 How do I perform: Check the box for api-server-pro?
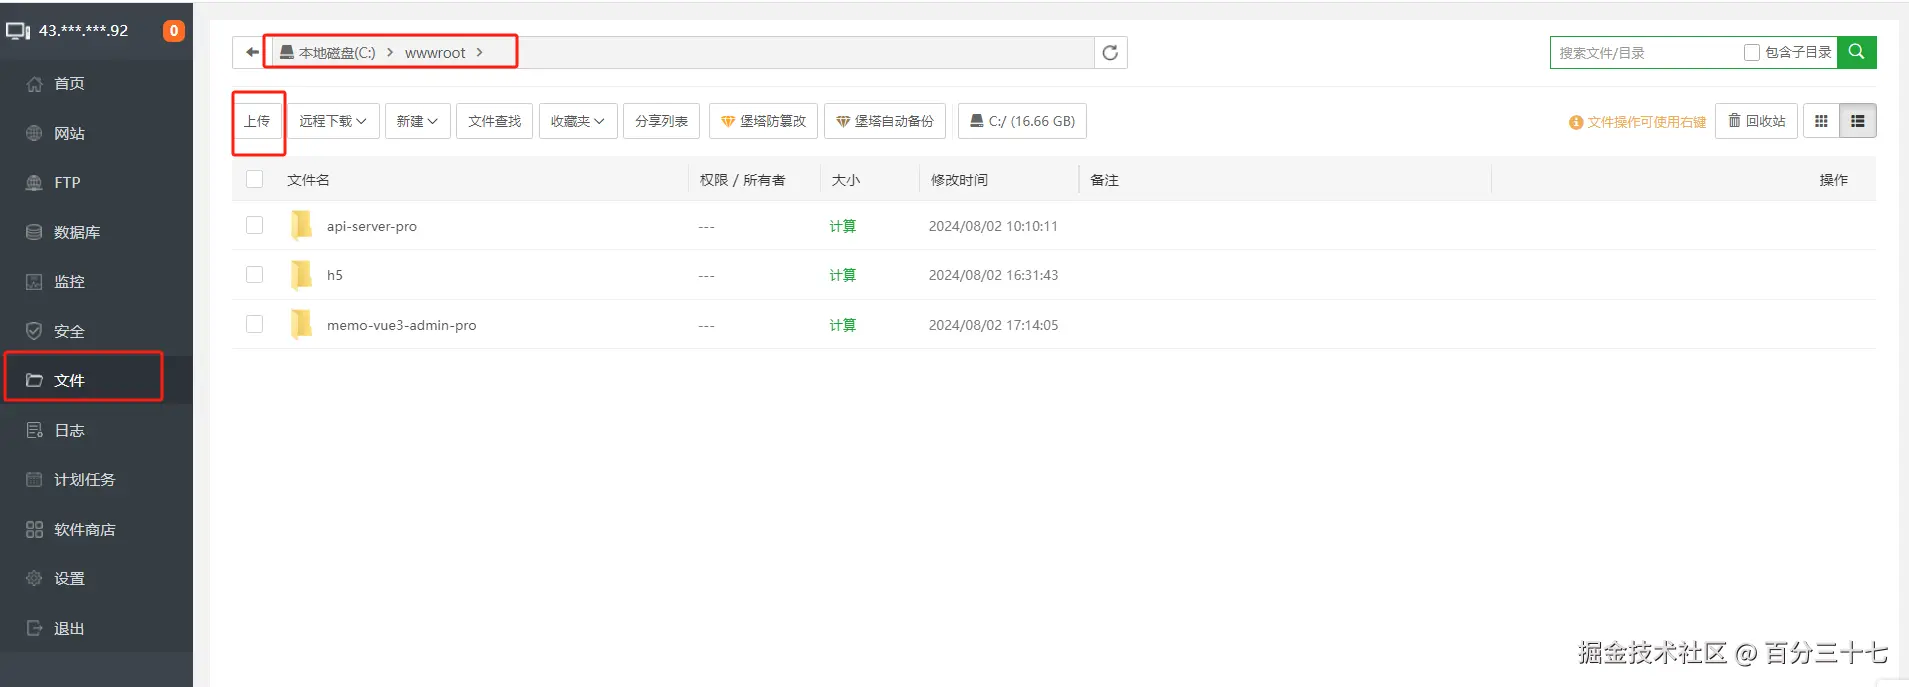[x=254, y=225]
